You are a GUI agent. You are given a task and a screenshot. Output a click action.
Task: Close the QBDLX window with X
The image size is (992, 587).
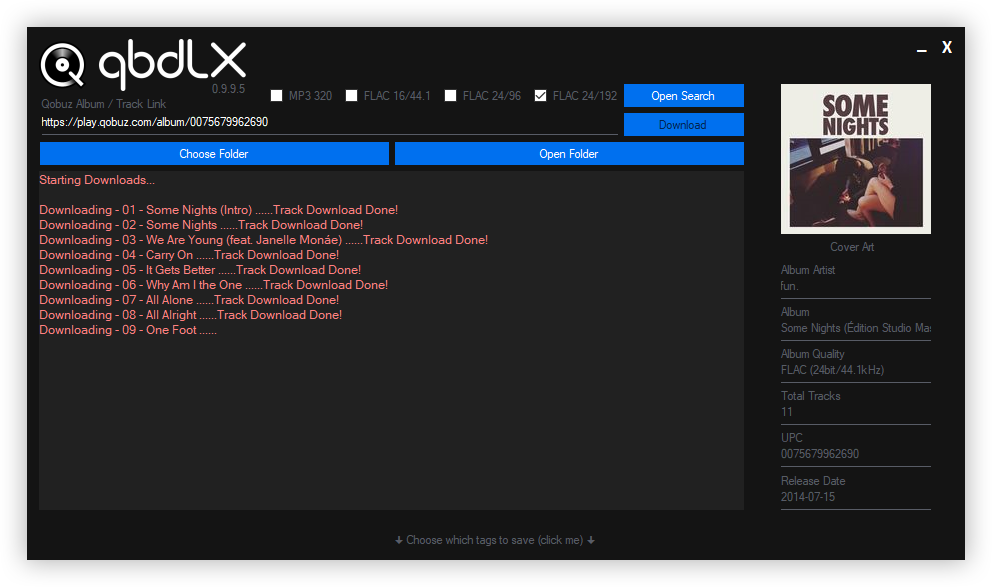pyautogui.click(x=946, y=48)
